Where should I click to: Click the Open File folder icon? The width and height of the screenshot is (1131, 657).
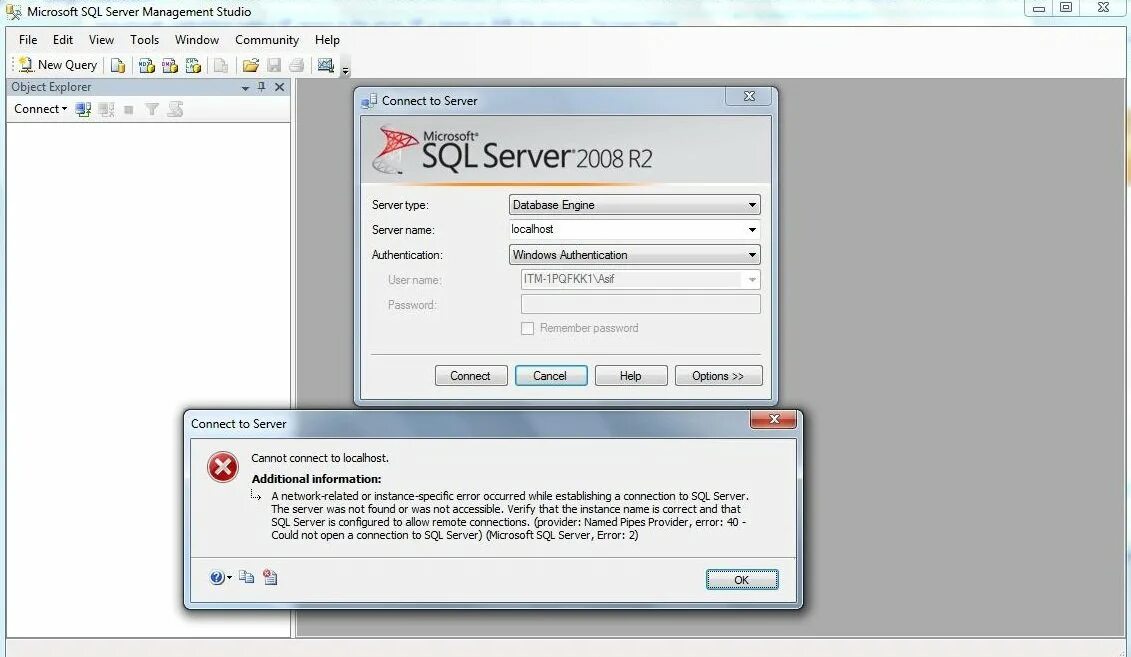250,66
